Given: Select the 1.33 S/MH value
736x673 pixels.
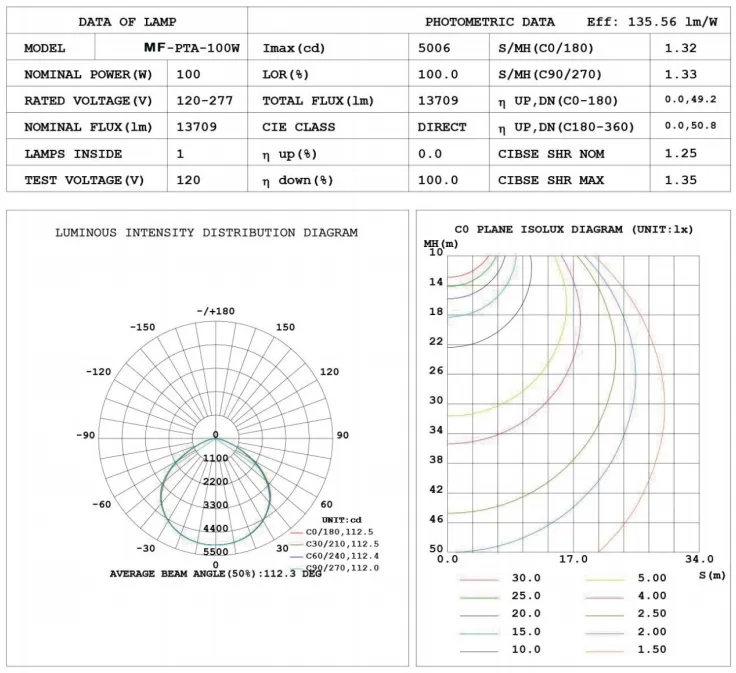Looking at the screenshot, I should [681, 74].
